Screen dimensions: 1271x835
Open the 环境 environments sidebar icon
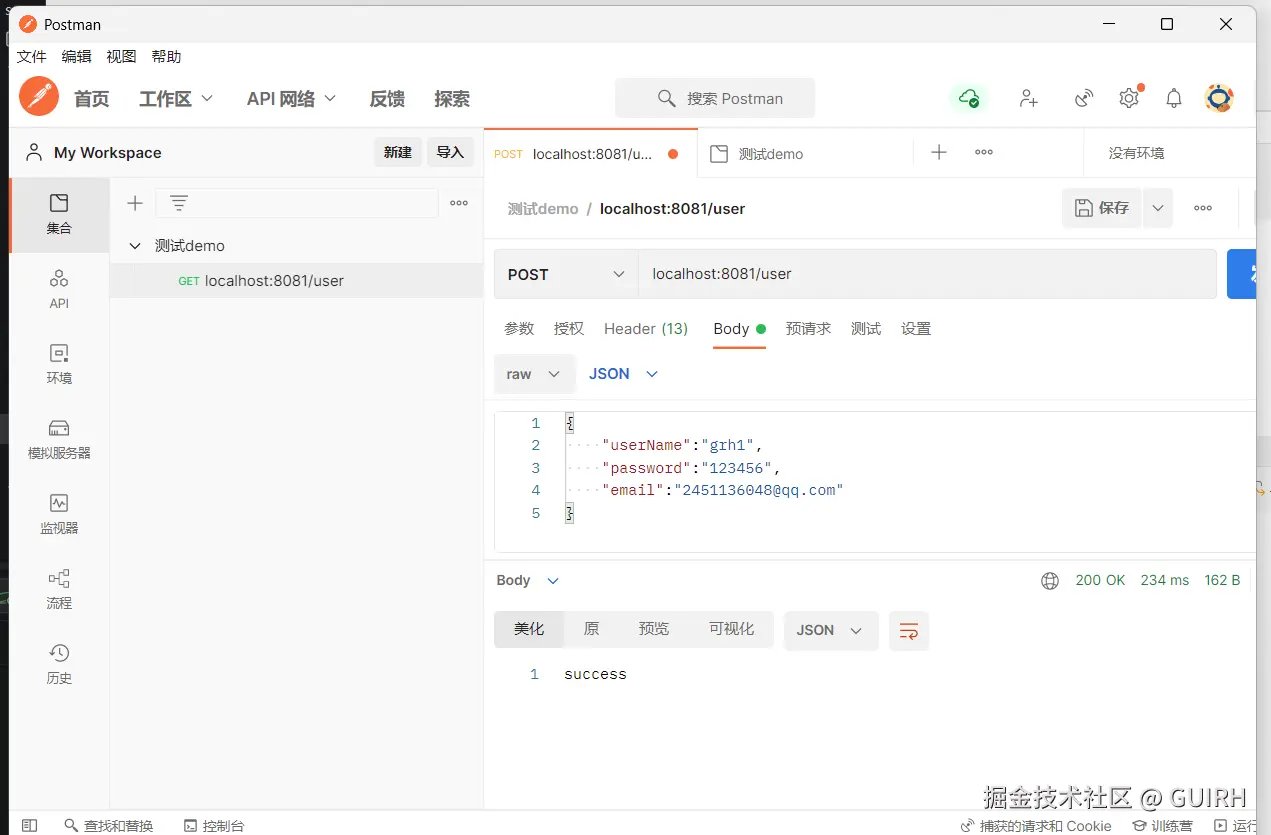[59, 364]
